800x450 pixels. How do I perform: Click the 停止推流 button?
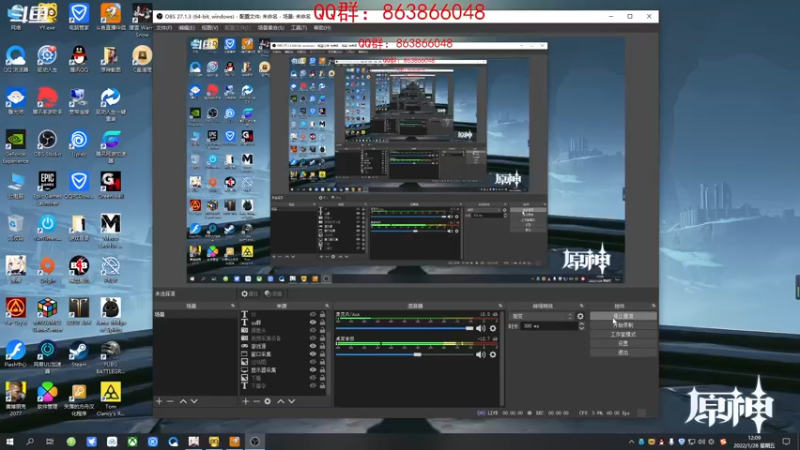point(623,316)
